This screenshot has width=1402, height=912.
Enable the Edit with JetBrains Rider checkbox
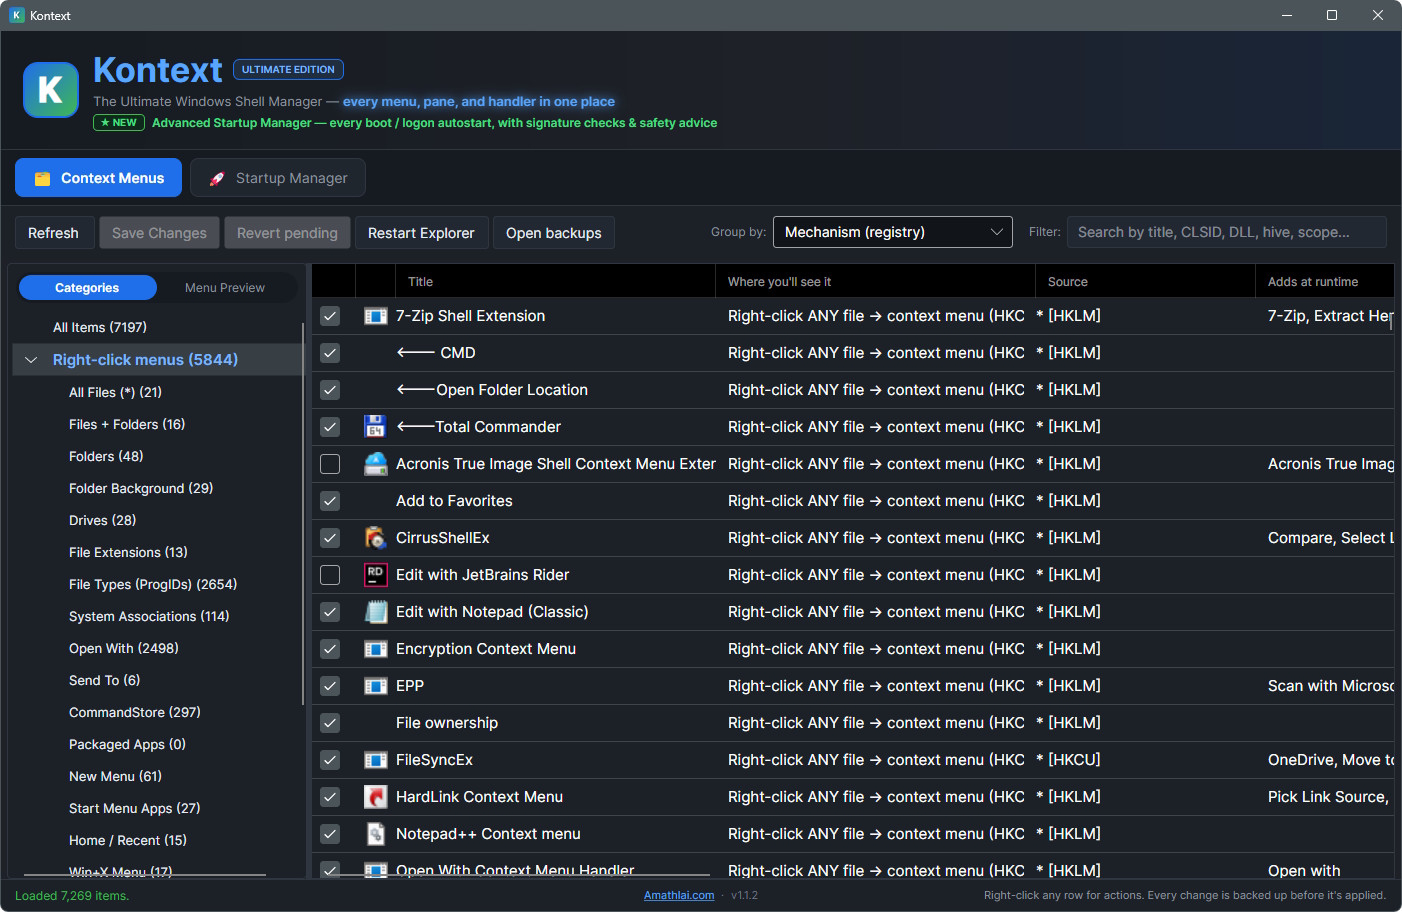[x=330, y=575]
